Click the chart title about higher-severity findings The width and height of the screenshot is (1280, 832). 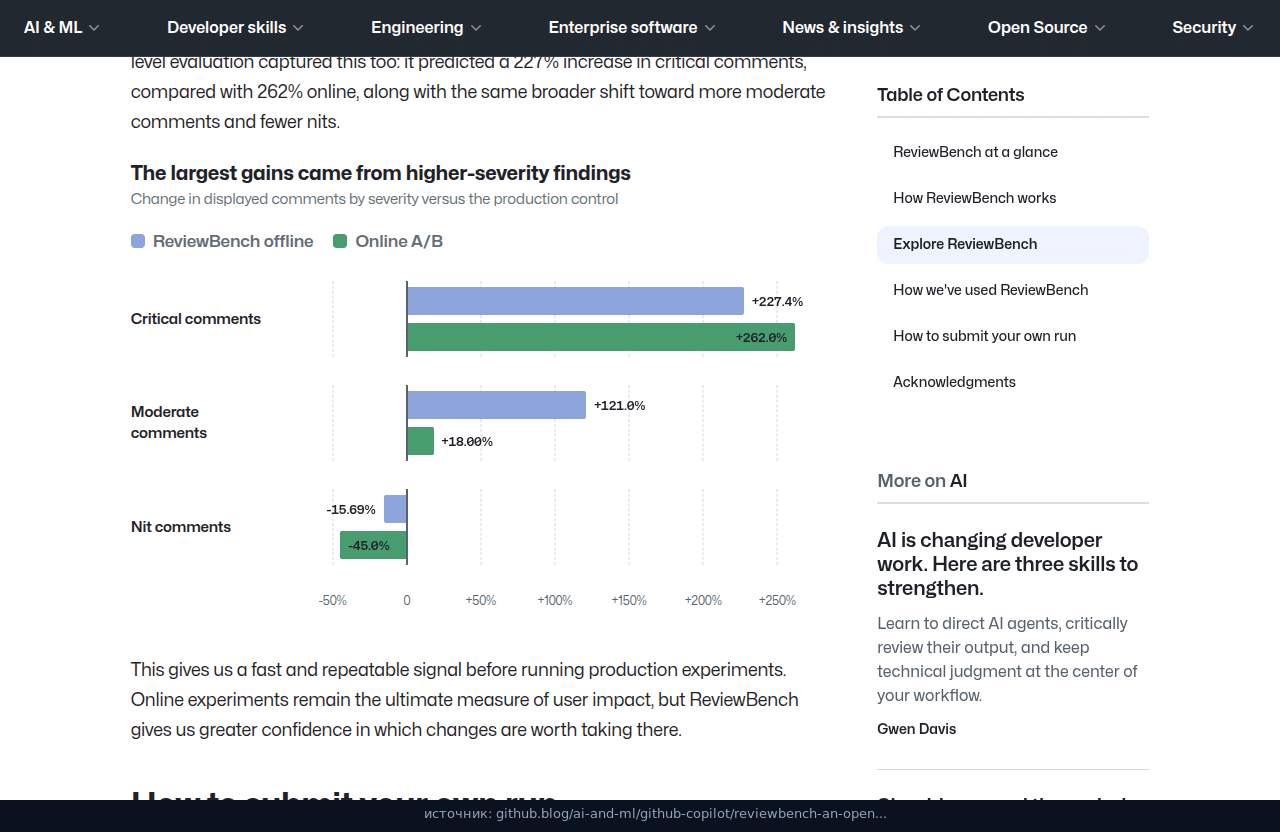[x=381, y=173]
